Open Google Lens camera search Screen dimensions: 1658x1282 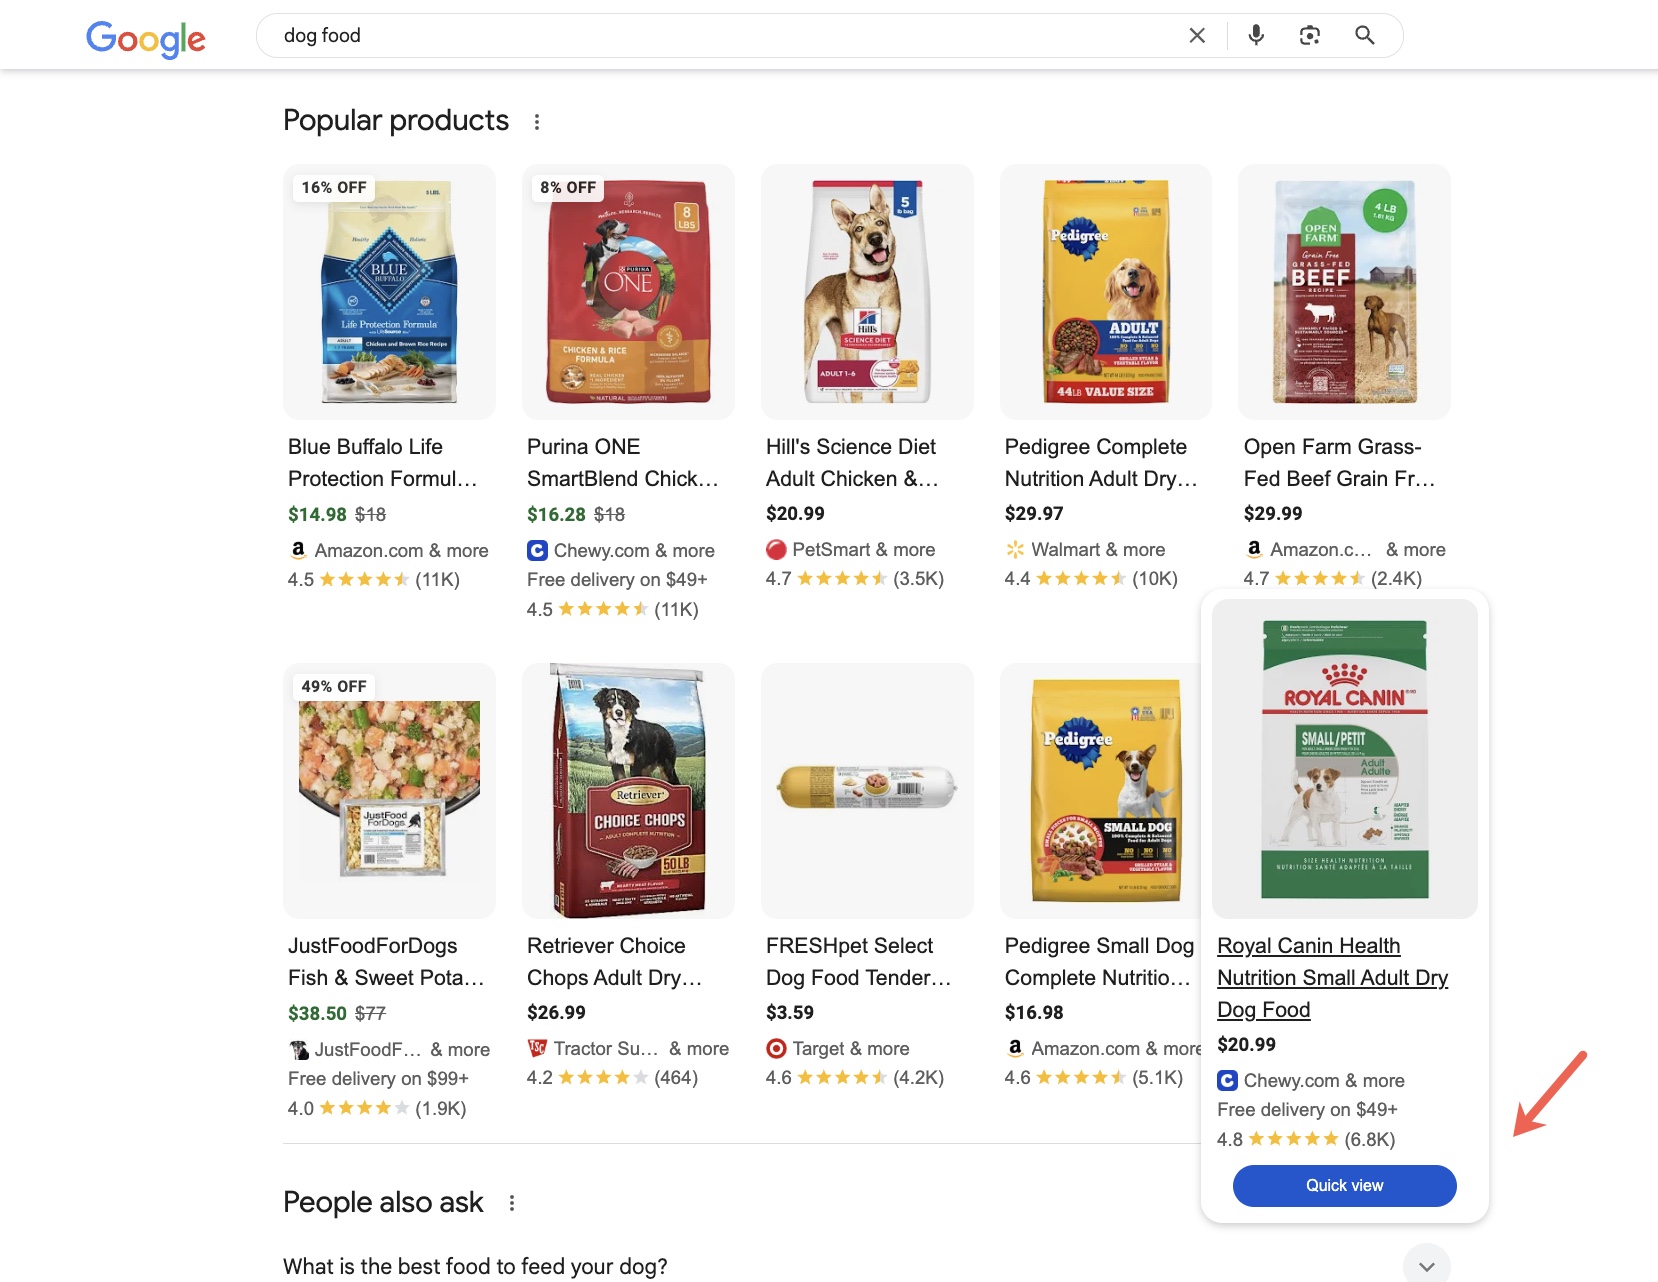coord(1310,34)
